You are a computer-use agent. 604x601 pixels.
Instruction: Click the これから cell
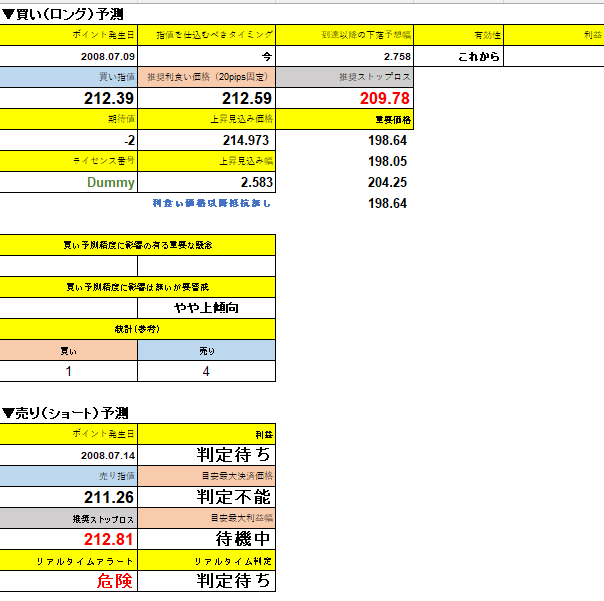click(x=458, y=56)
